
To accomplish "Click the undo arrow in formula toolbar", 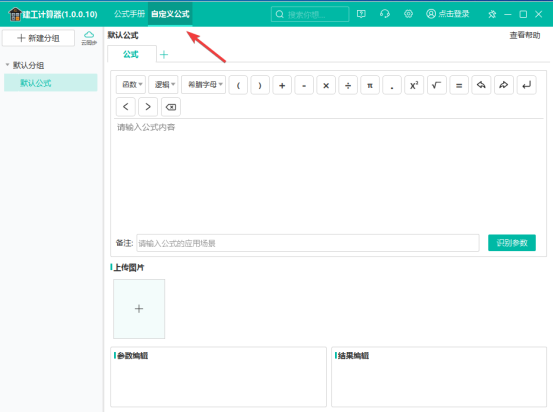I will 481,85.
